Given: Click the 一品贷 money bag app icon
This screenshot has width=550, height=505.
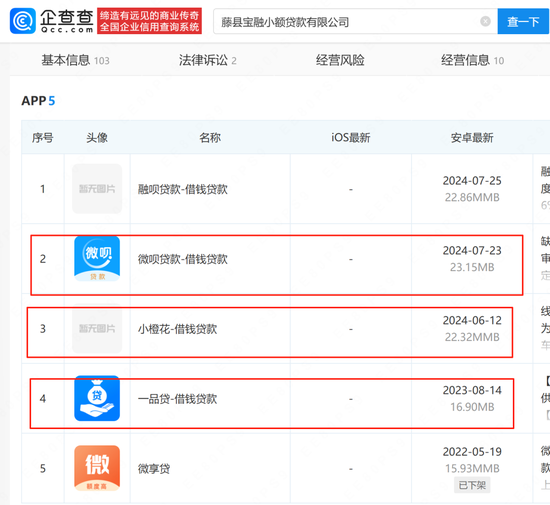Looking at the screenshot, I should [97, 398].
